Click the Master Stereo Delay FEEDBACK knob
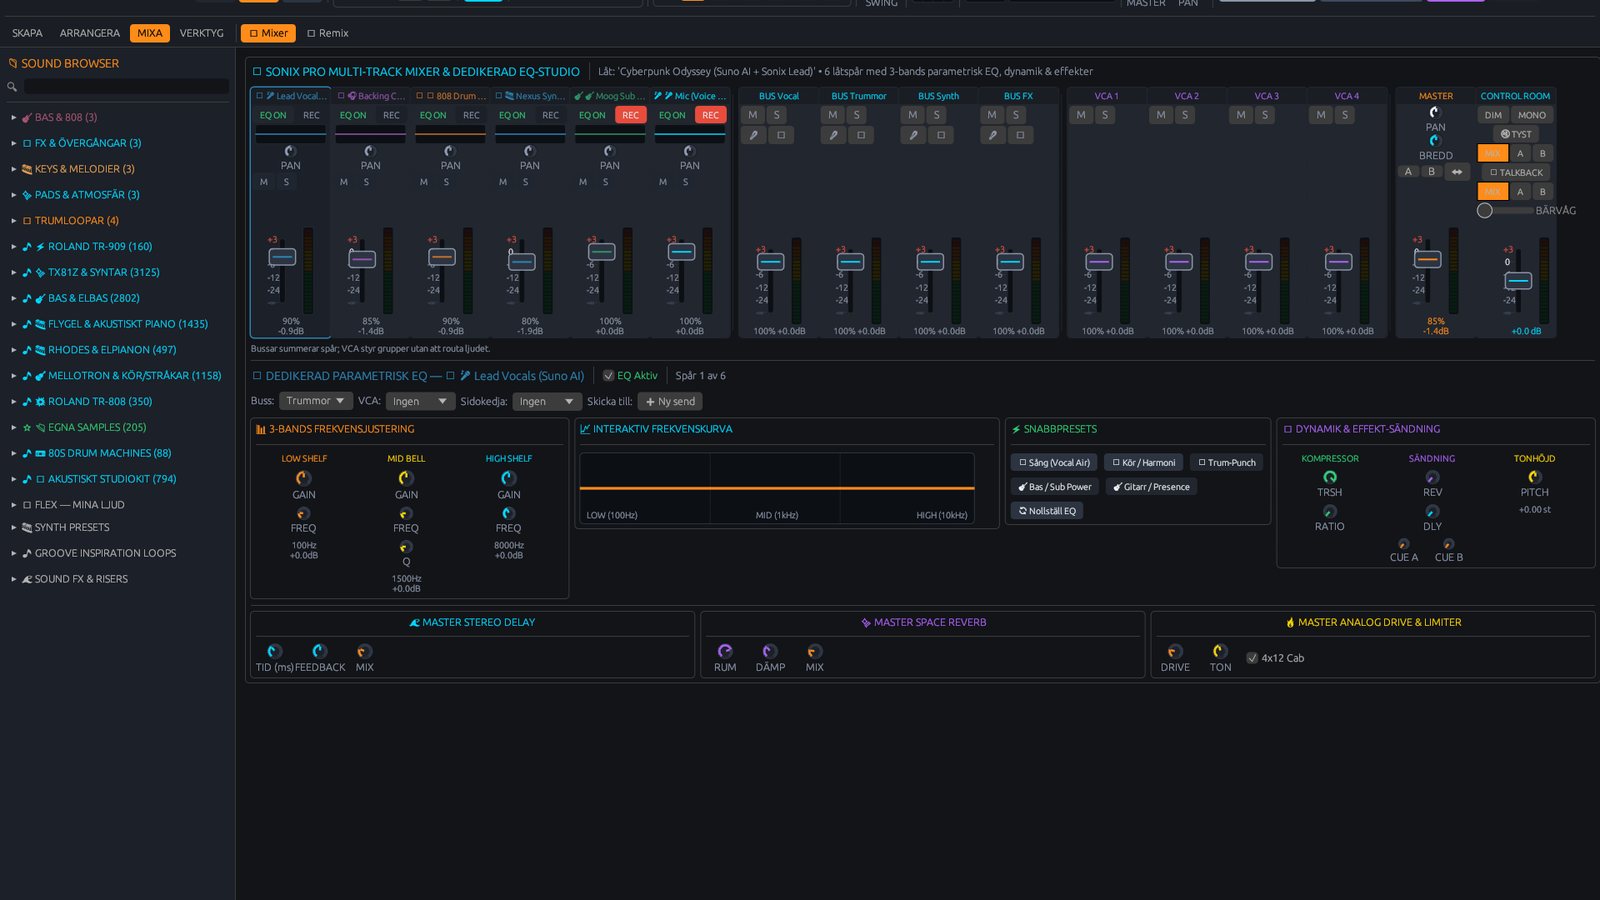This screenshot has width=1600, height=900. [319, 651]
